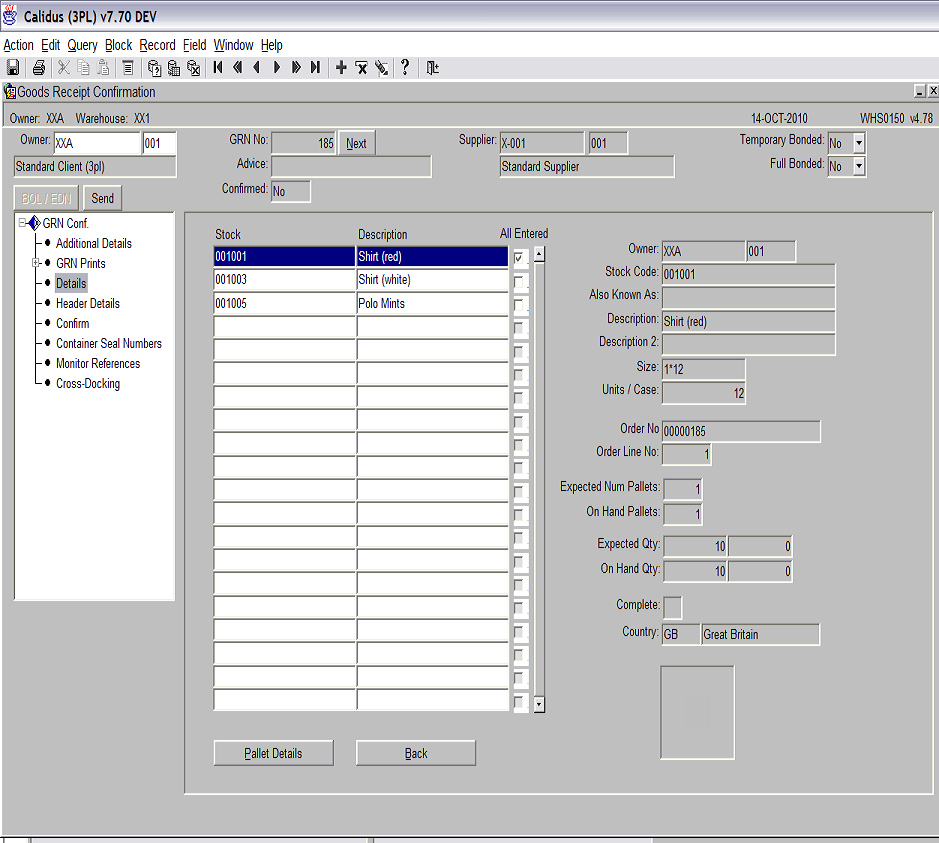
Task: Click the Copy toolbar icon
Action: click(84, 68)
